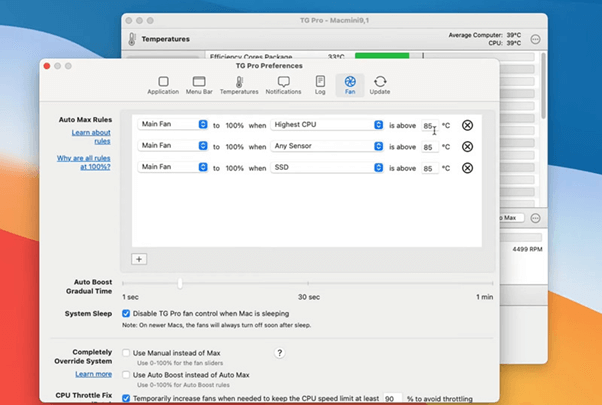Viewport: 602px width, 405px height.
Task: Click the 30 sec slider mark label
Action: click(x=309, y=297)
